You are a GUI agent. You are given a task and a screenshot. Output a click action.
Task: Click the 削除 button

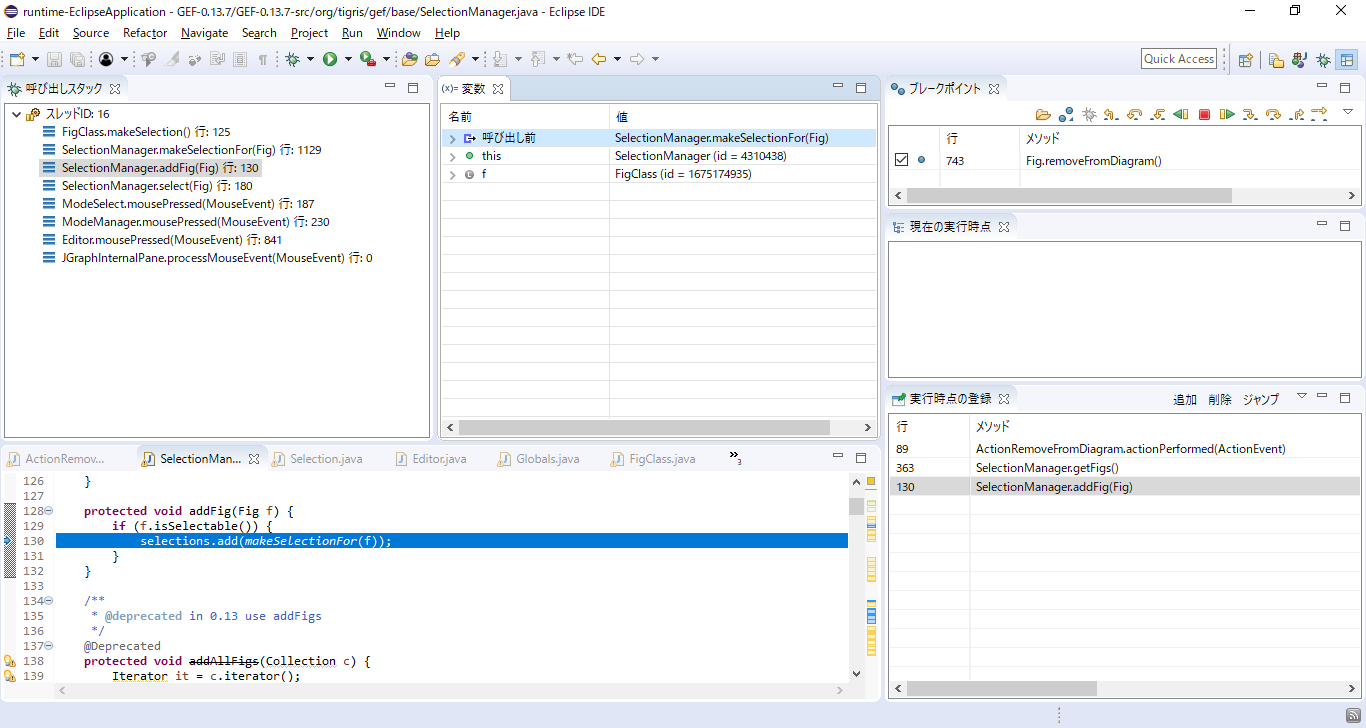(1220, 399)
